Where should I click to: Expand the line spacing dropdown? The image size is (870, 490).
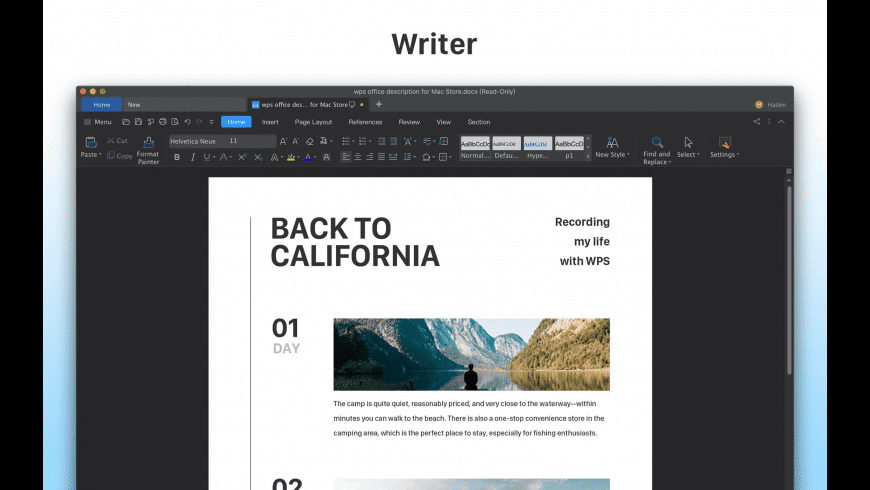[414, 157]
